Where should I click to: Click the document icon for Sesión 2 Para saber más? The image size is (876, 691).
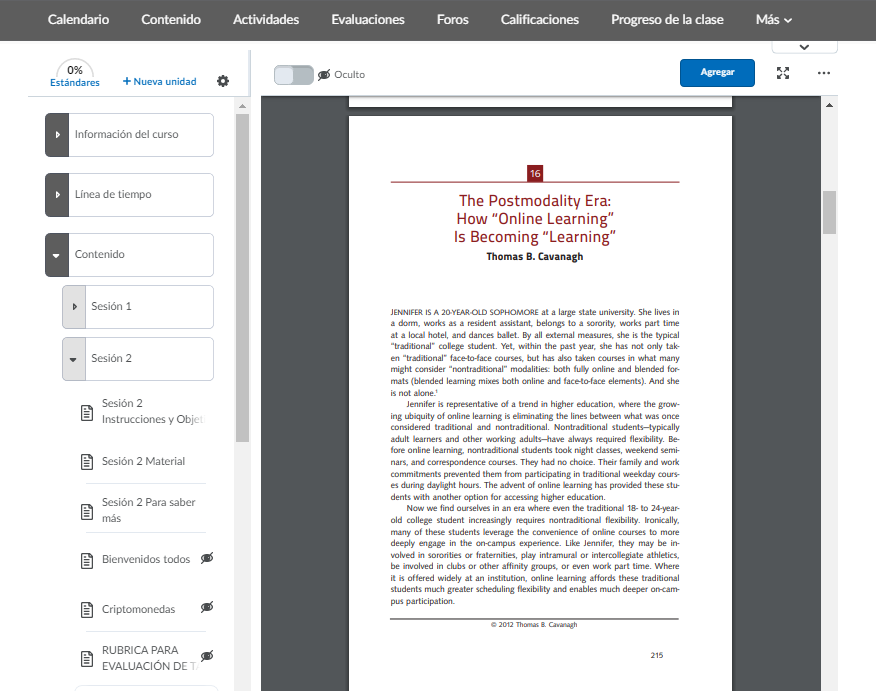tap(85, 510)
